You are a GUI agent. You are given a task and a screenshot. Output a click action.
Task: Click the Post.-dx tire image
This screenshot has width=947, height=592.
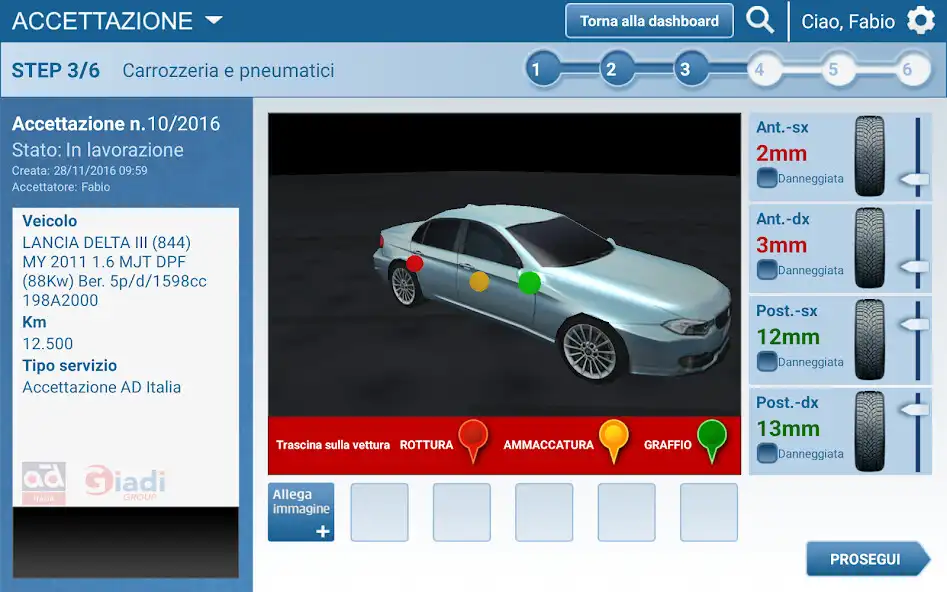point(869,431)
